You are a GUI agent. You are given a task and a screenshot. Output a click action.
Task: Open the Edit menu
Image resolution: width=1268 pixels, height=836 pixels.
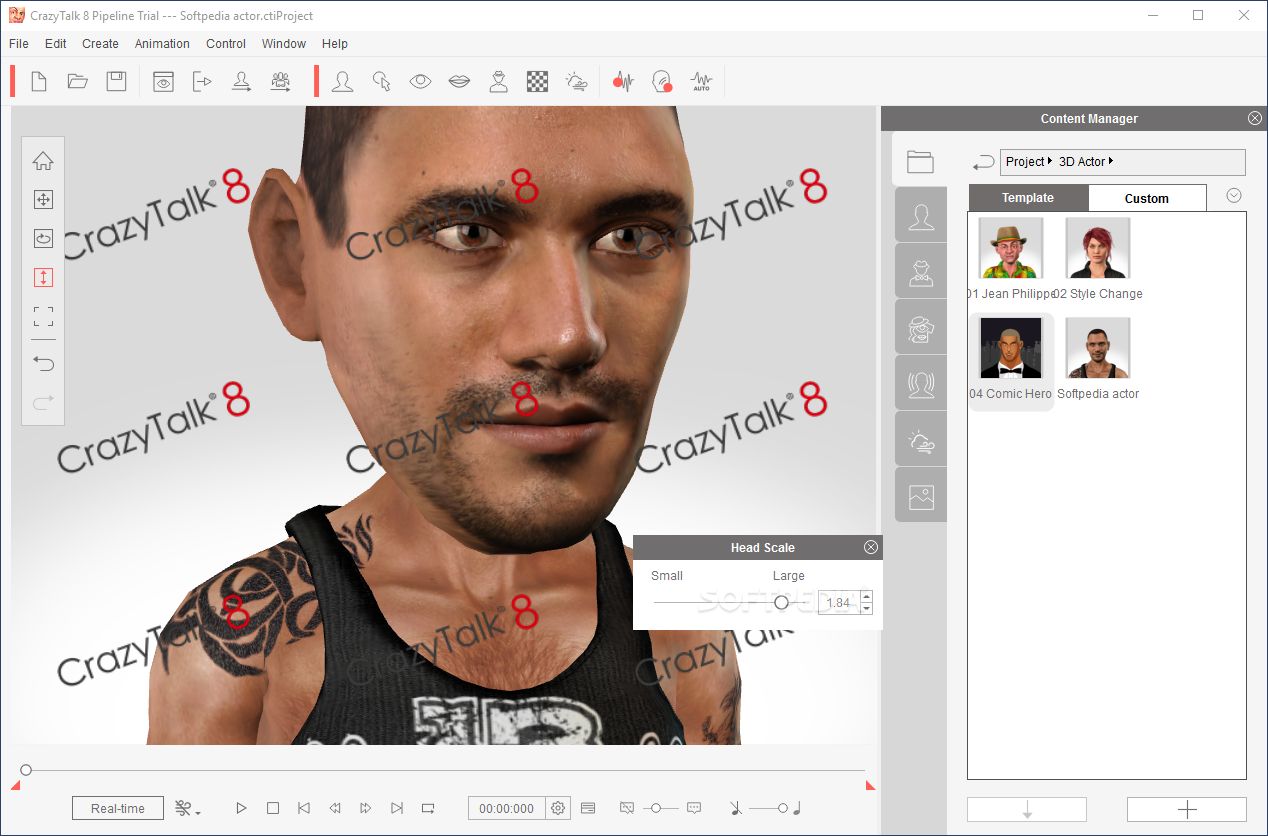coord(56,44)
